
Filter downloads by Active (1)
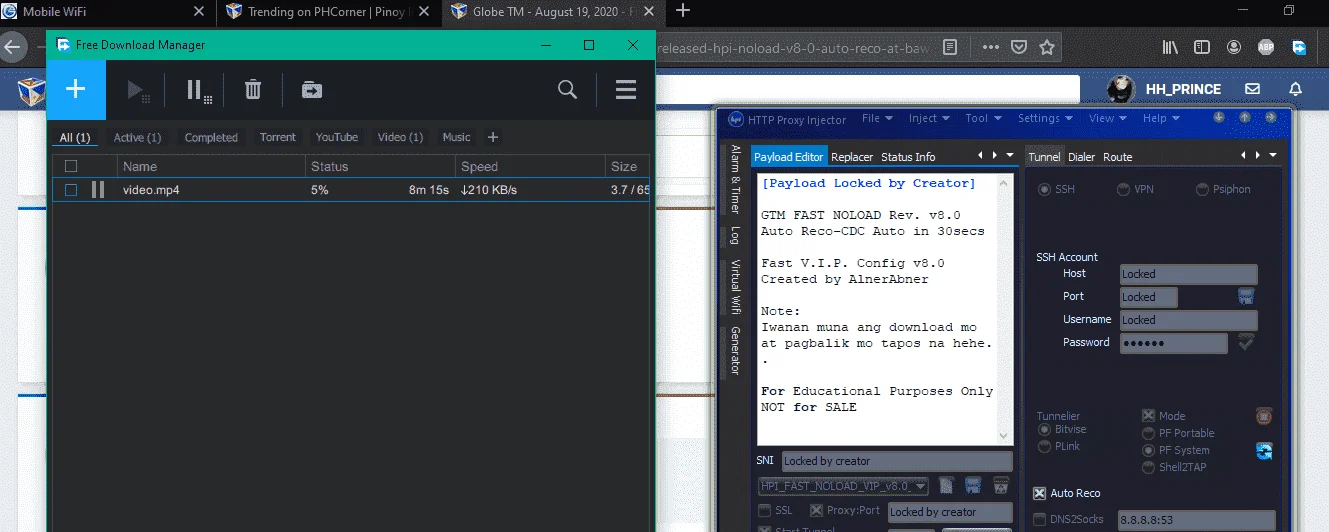[x=137, y=138]
